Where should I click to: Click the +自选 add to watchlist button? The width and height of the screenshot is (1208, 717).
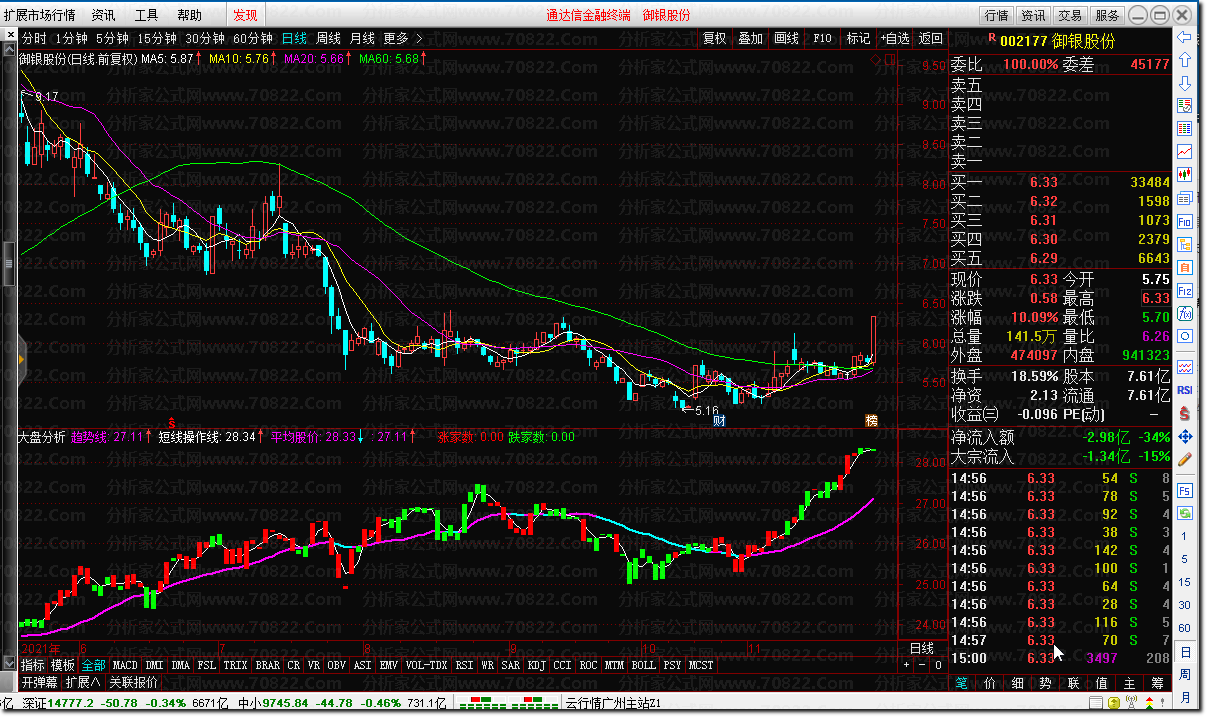click(894, 38)
